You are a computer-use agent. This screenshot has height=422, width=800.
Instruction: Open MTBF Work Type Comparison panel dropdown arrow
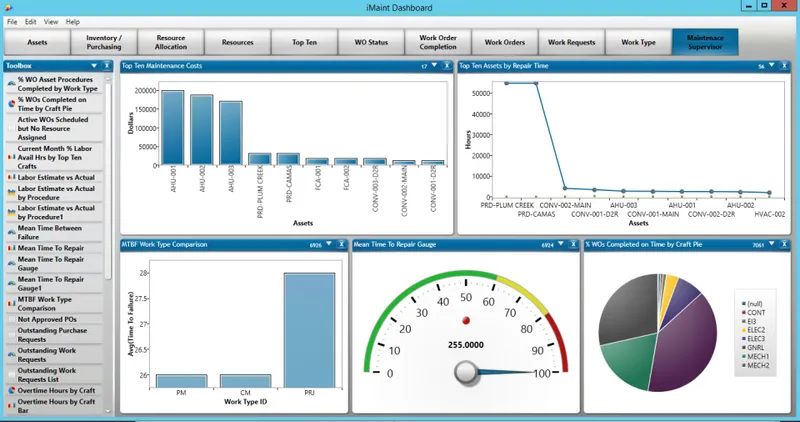(x=329, y=244)
